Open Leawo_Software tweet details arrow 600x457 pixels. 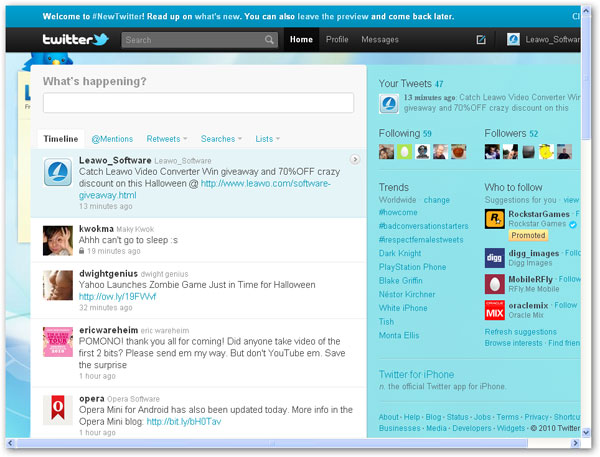355,159
